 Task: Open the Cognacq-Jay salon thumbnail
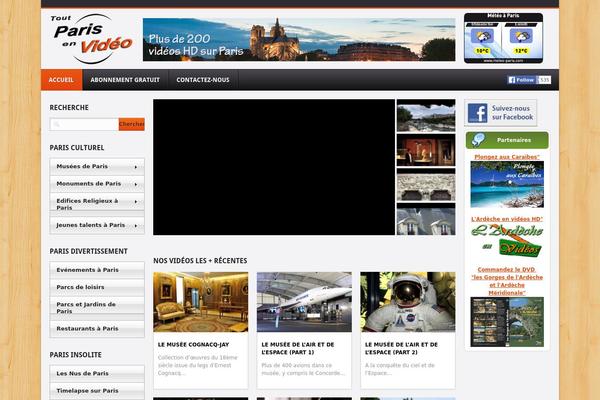pos(201,302)
